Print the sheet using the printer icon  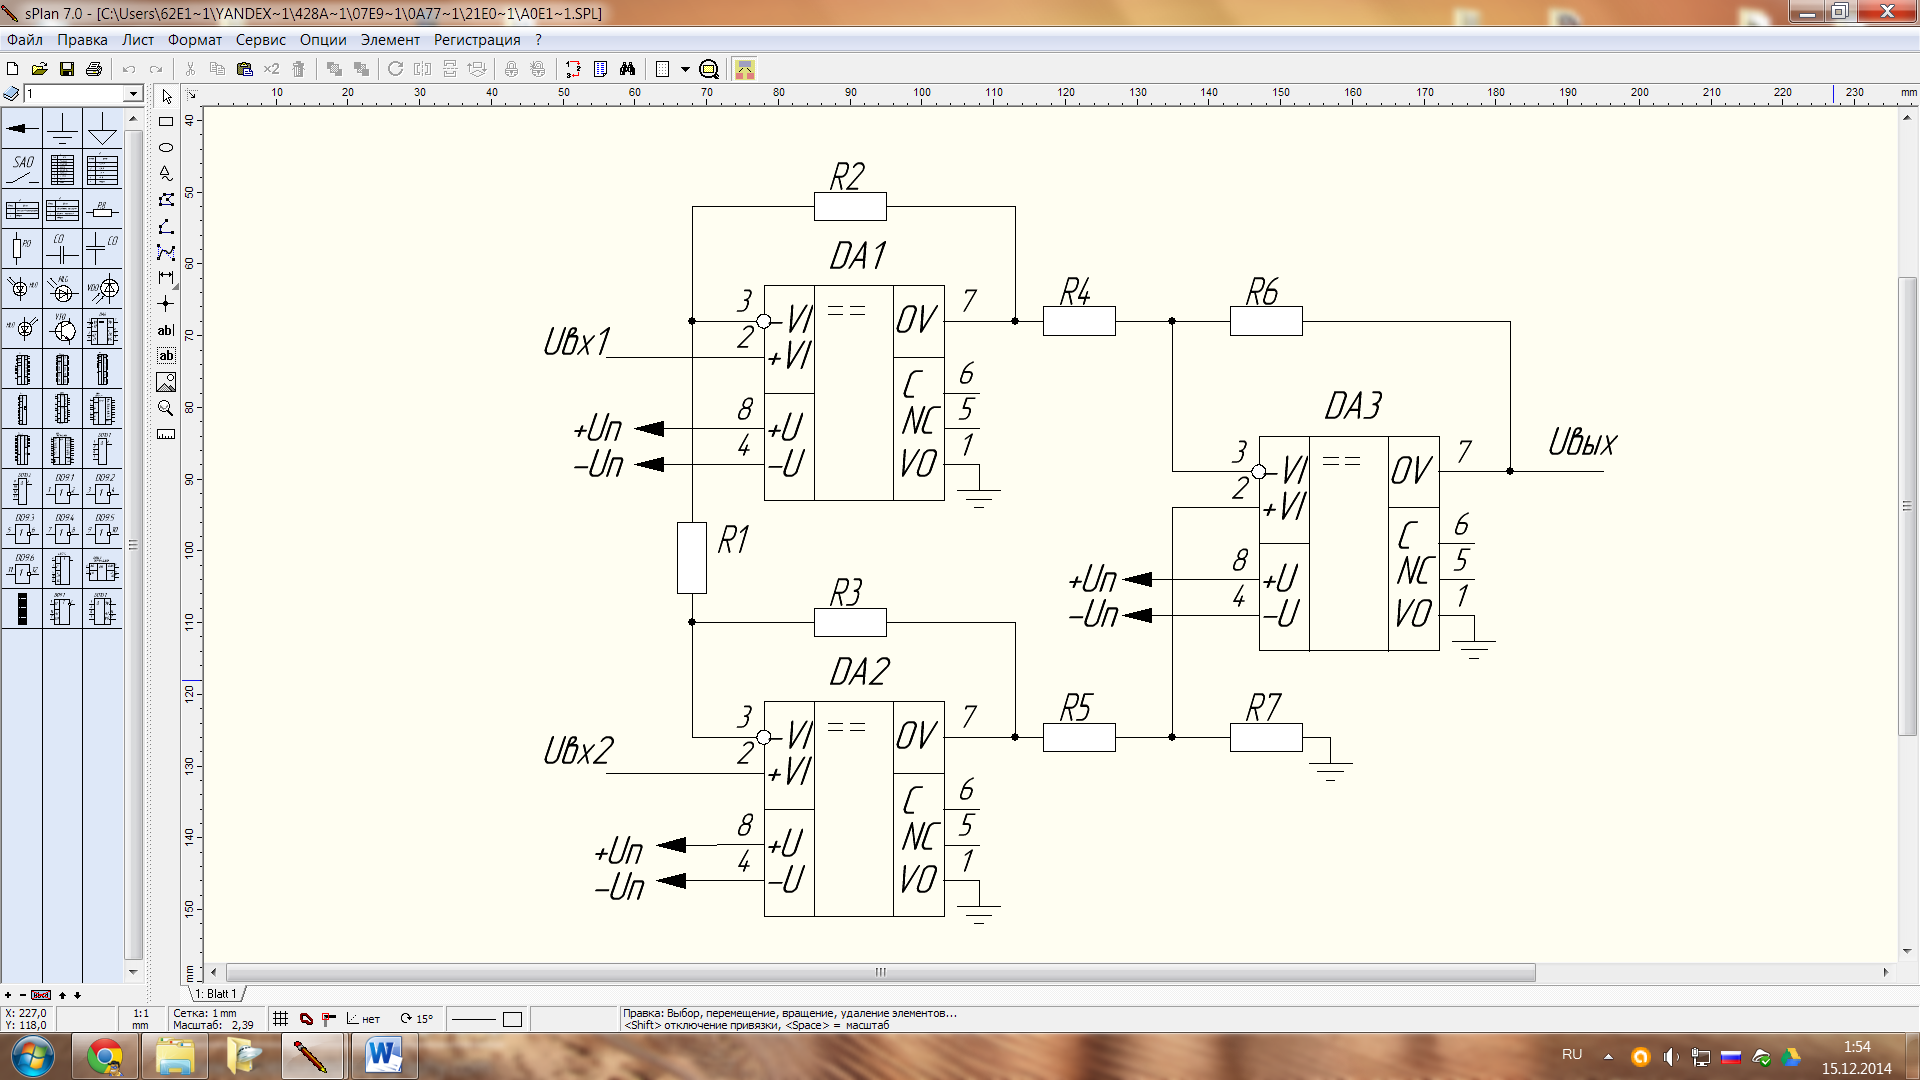pyautogui.click(x=94, y=69)
